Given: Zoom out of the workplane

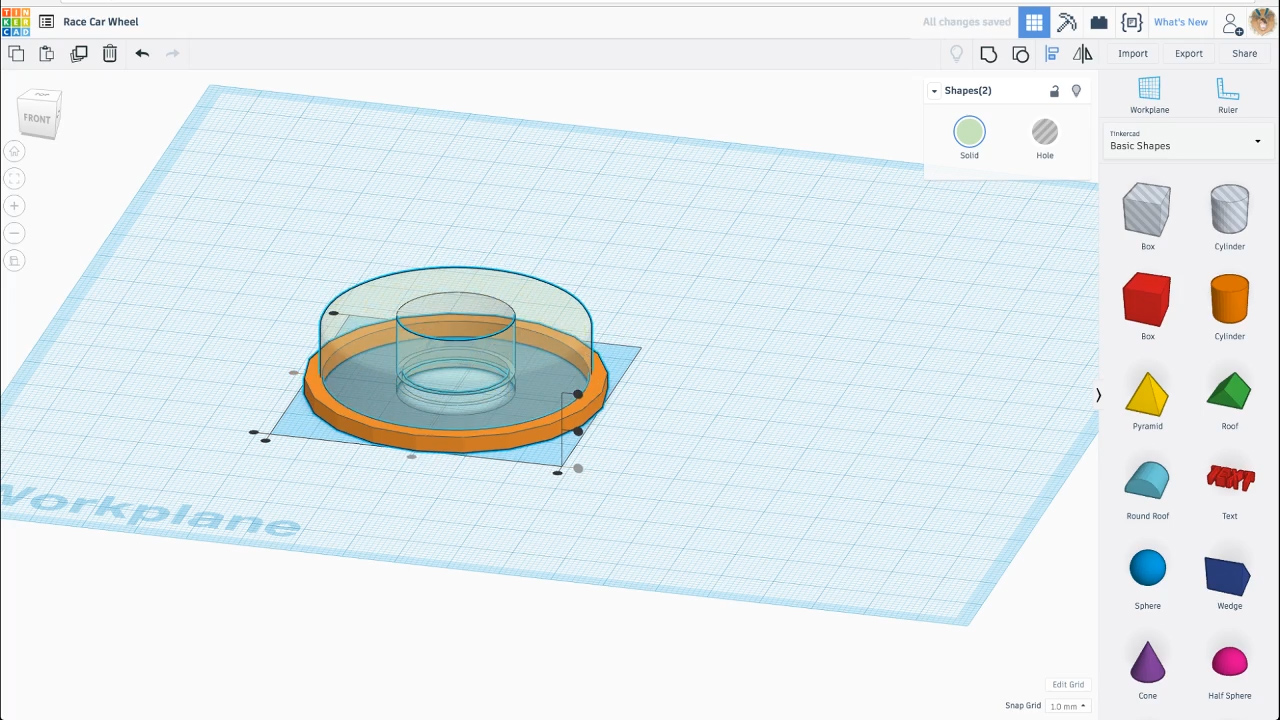Looking at the screenshot, I should 15,233.
